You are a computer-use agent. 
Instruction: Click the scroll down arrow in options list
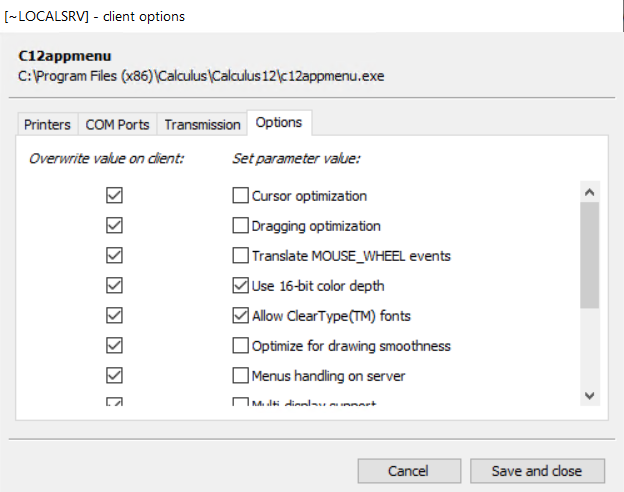pos(589,395)
